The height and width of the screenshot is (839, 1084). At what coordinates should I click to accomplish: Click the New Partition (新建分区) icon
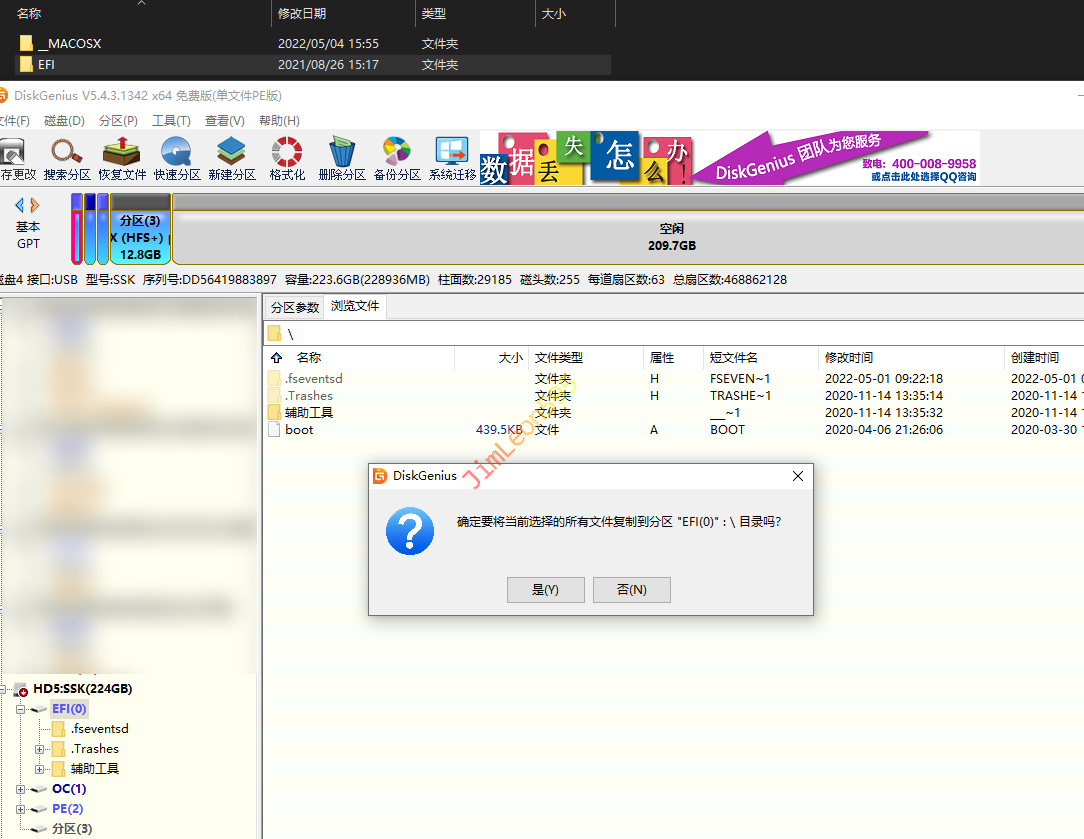232,158
